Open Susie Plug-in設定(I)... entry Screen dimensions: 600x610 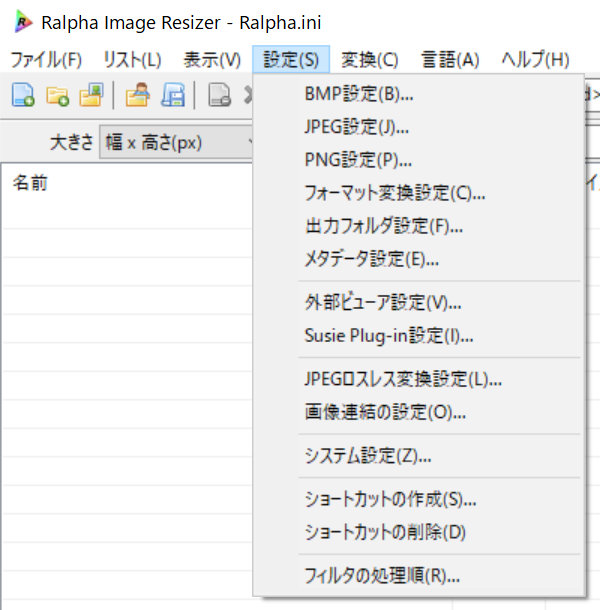(x=419, y=335)
